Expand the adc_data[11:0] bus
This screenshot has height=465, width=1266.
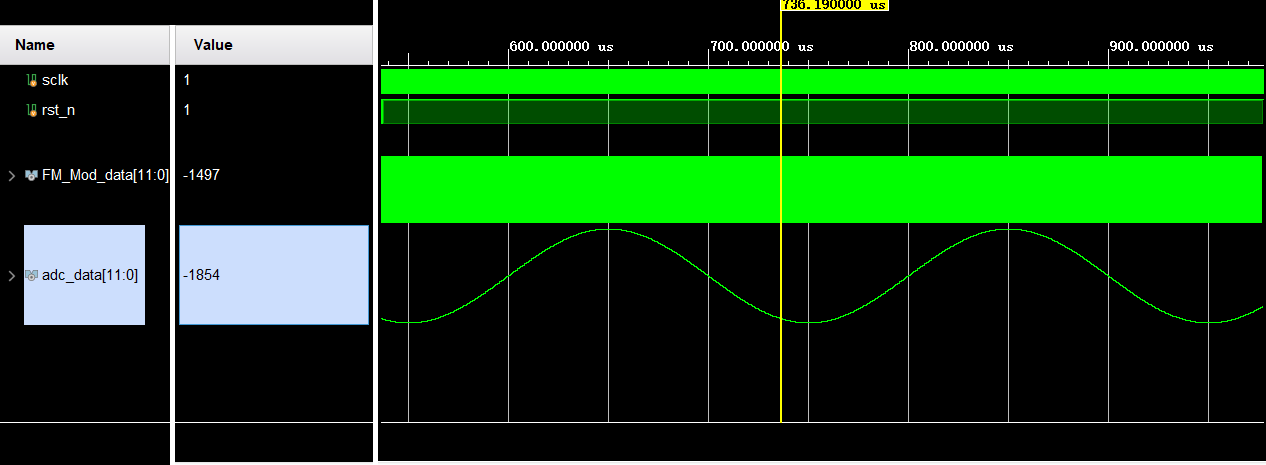pos(12,275)
